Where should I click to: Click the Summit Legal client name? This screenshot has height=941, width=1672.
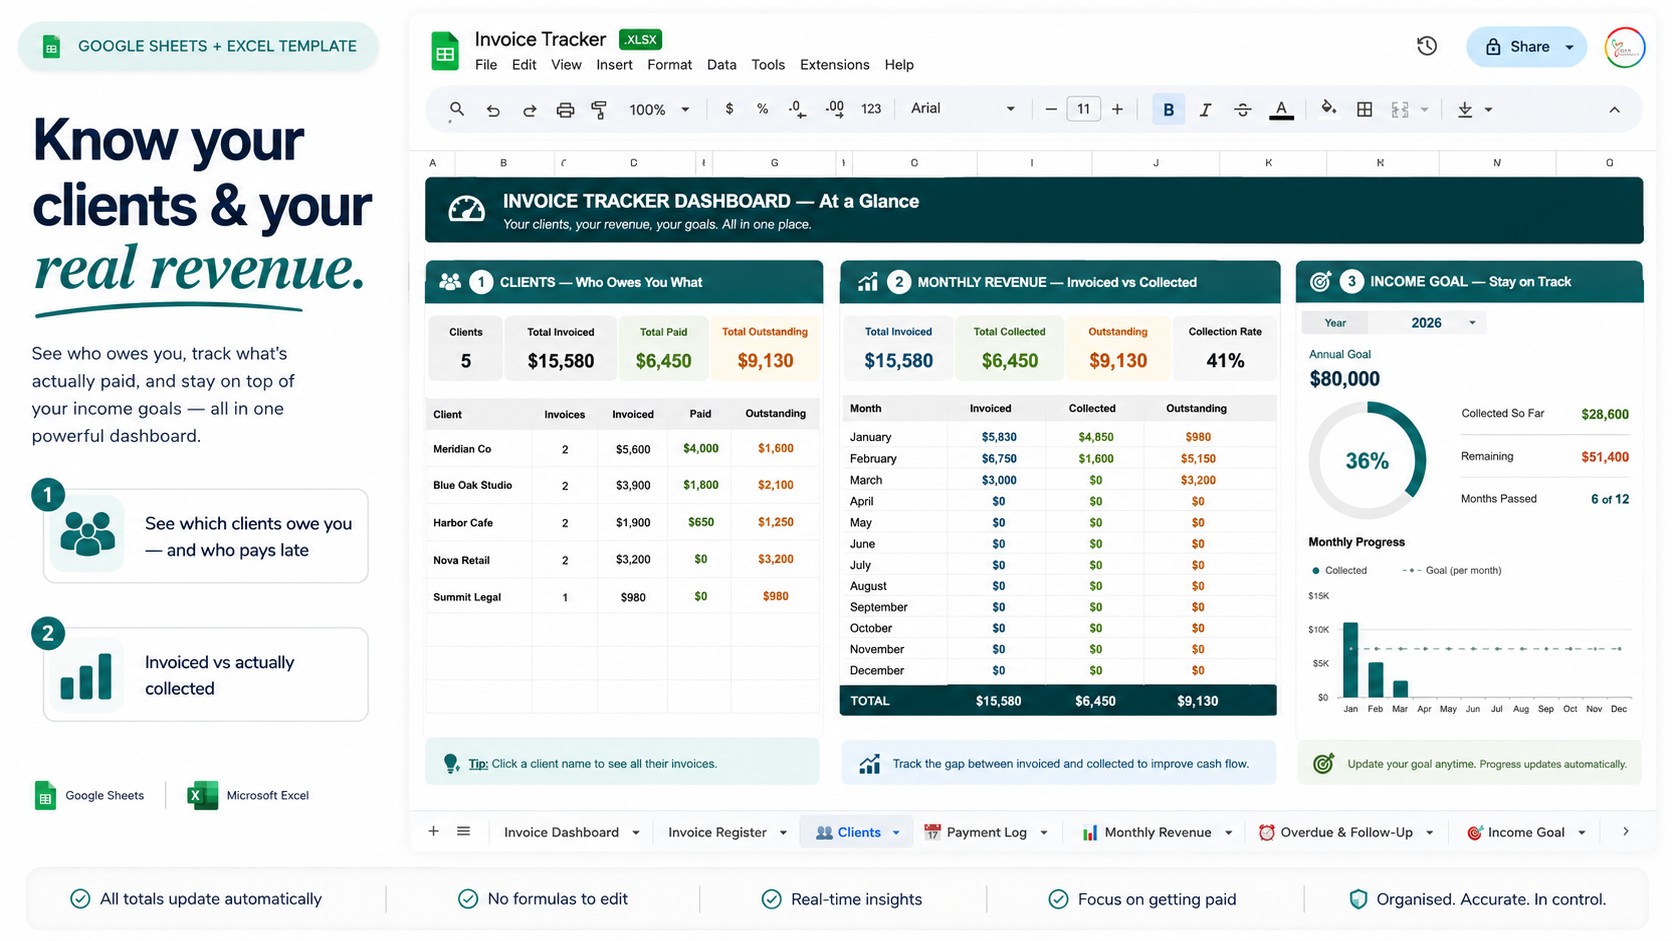click(467, 597)
